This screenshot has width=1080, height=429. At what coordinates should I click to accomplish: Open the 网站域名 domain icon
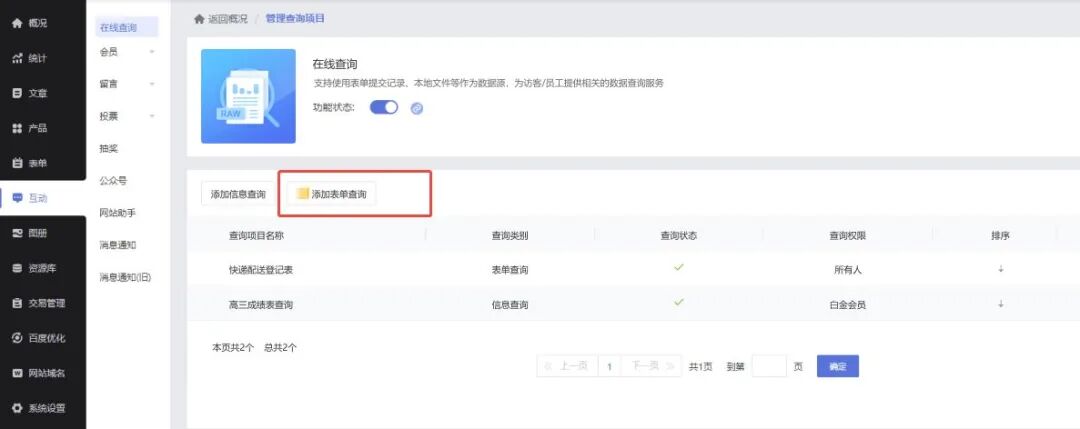pyautogui.click(x=17, y=373)
